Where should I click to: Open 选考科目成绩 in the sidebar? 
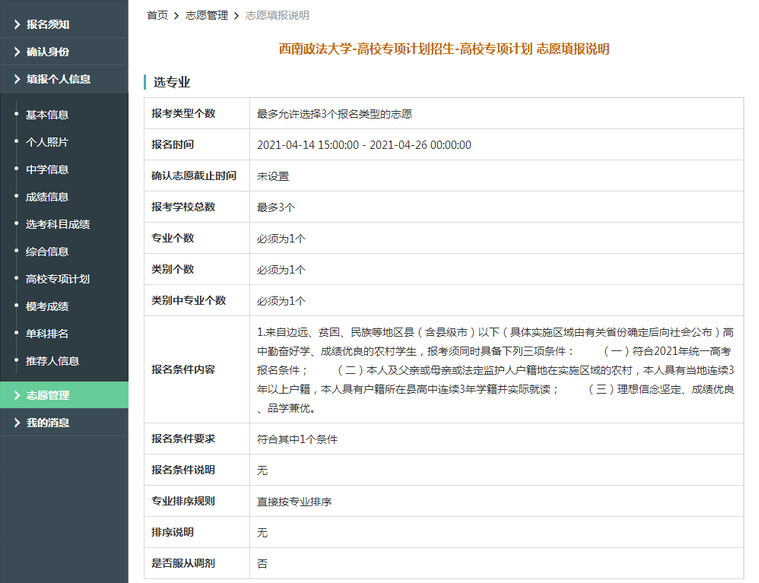coord(58,224)
